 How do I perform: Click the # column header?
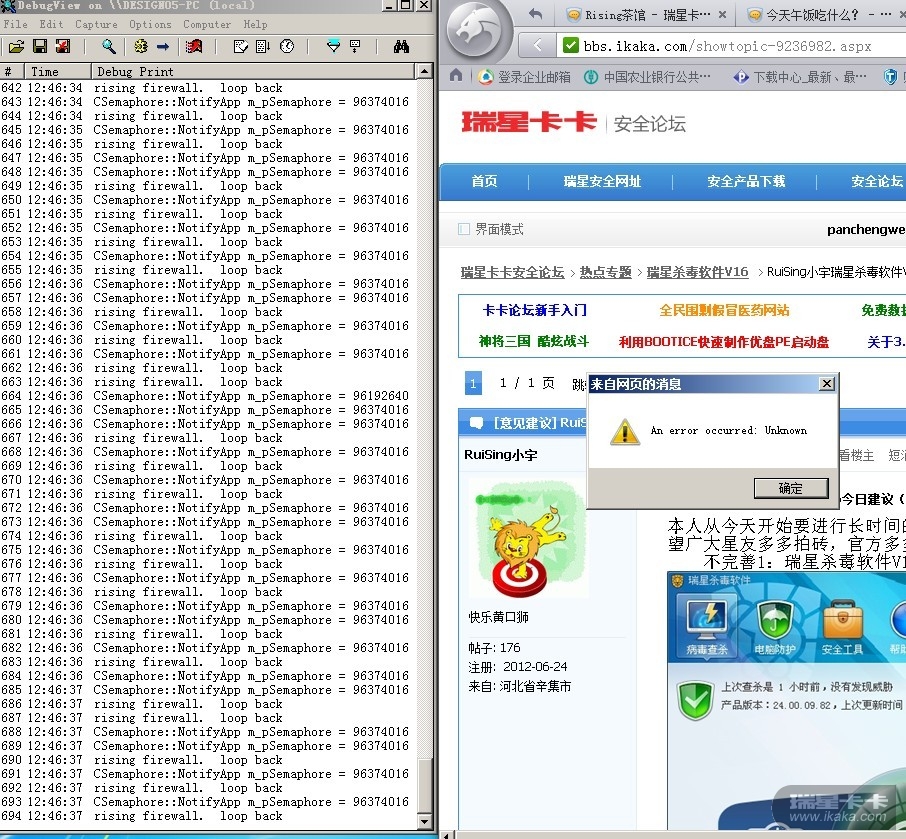(12, 72)
